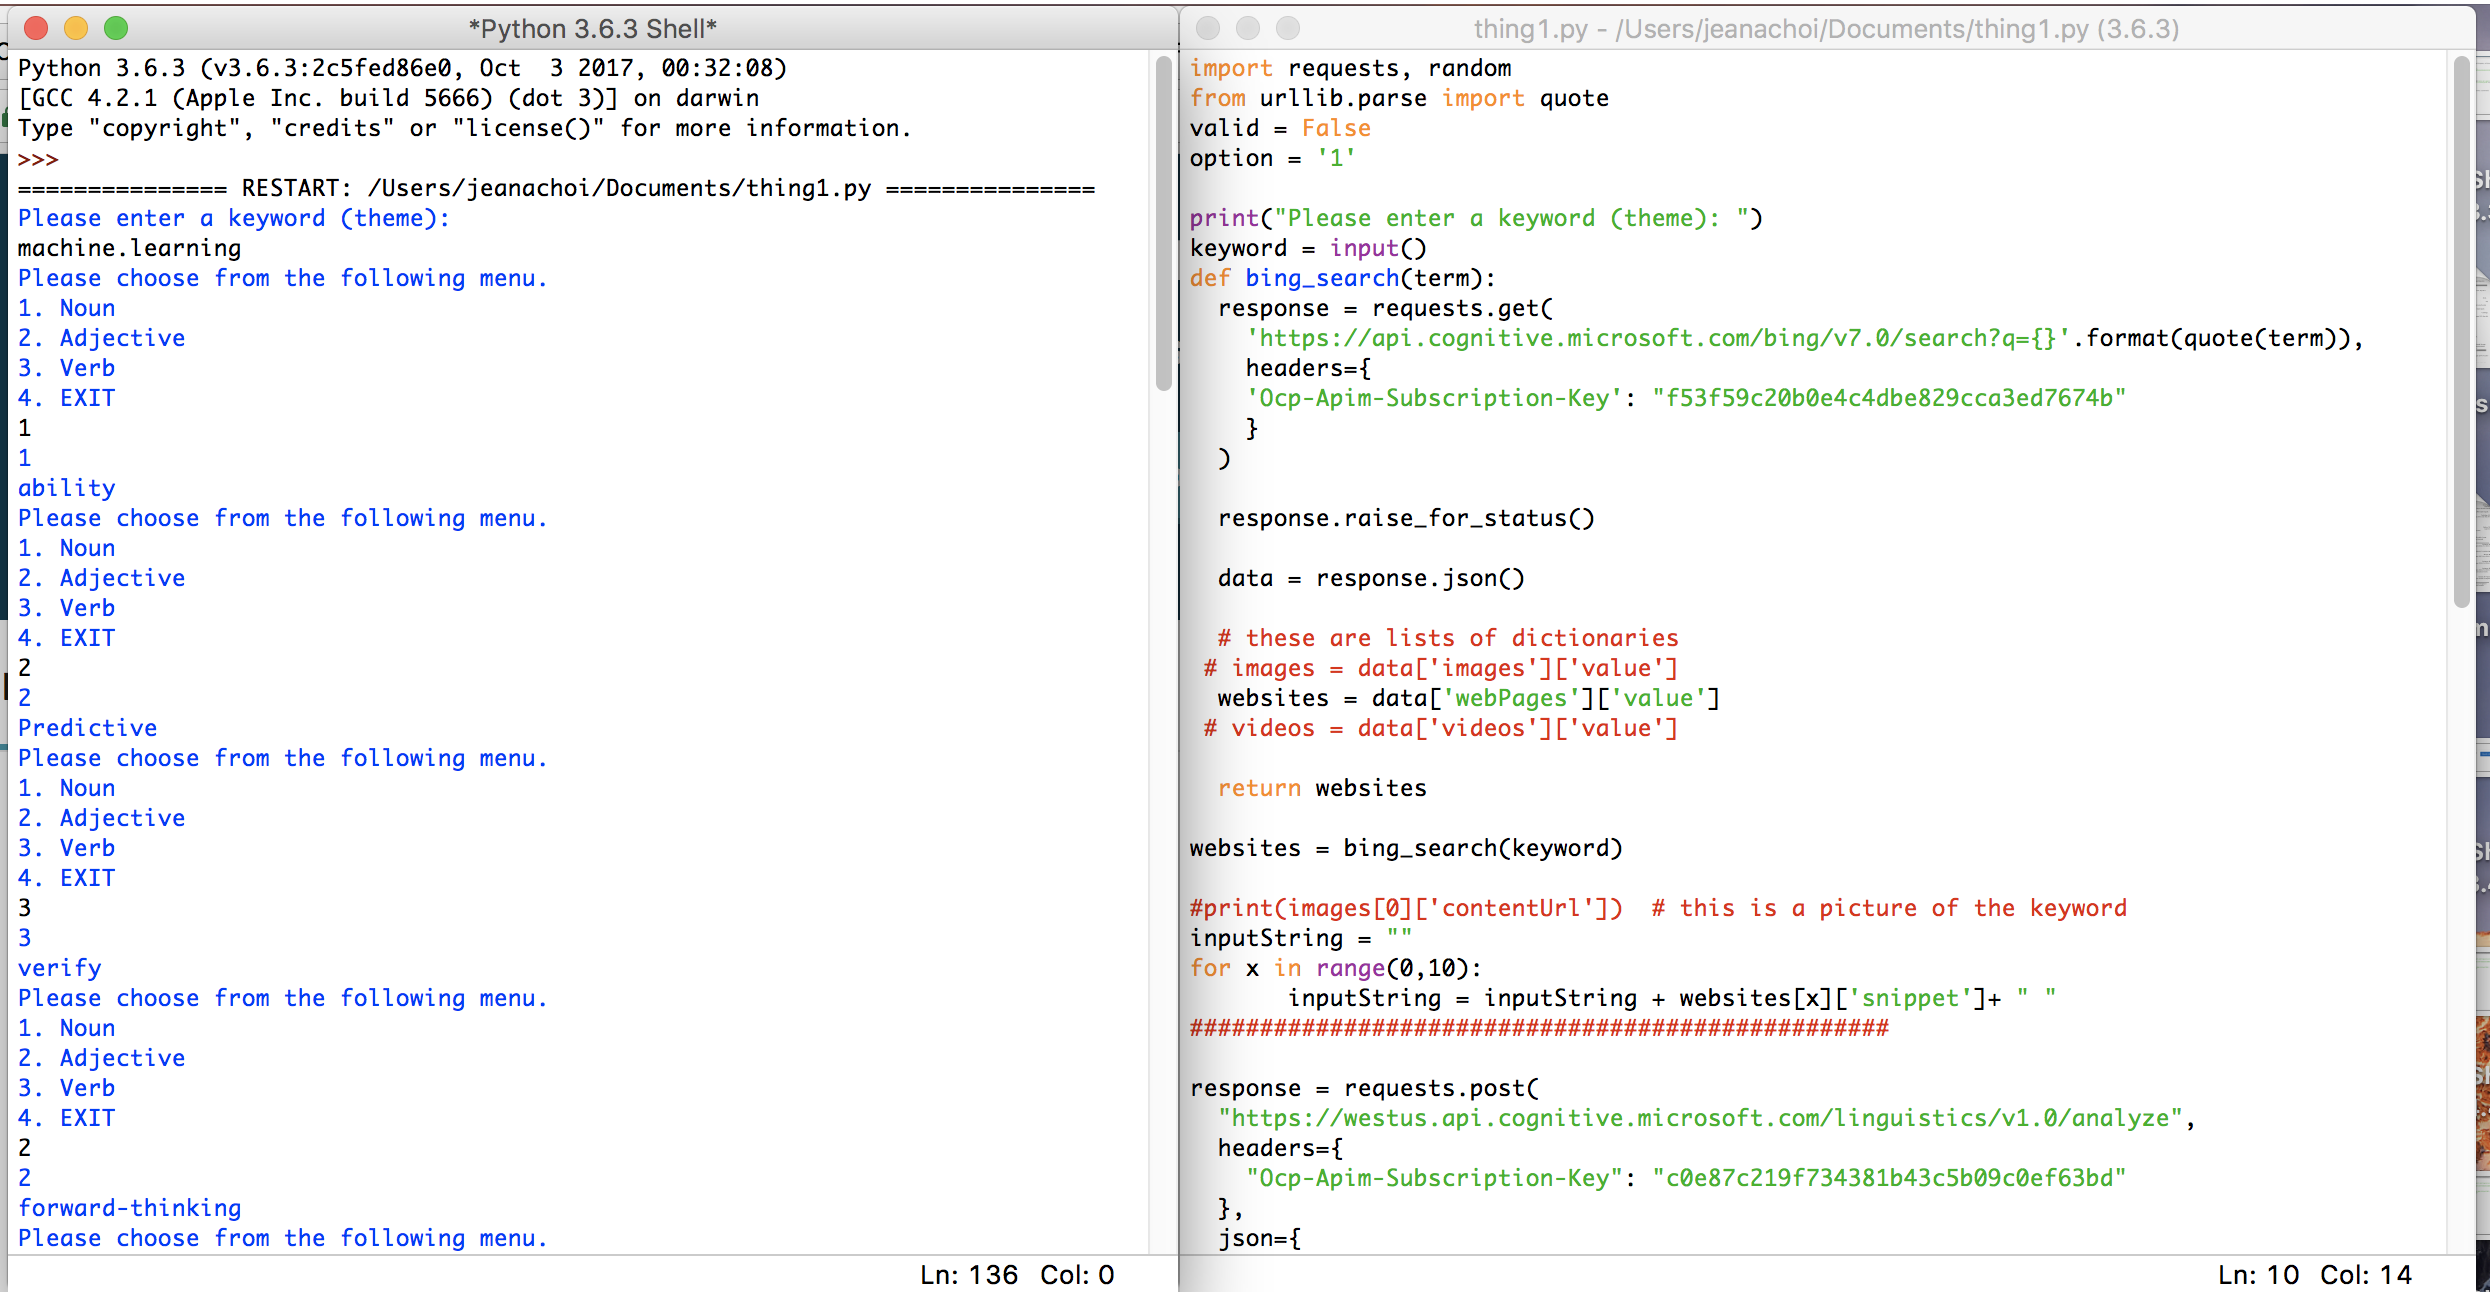Click the Python Shell scrollbar thumb
Screen dimensions: 2490x1292
point(1163,225)
